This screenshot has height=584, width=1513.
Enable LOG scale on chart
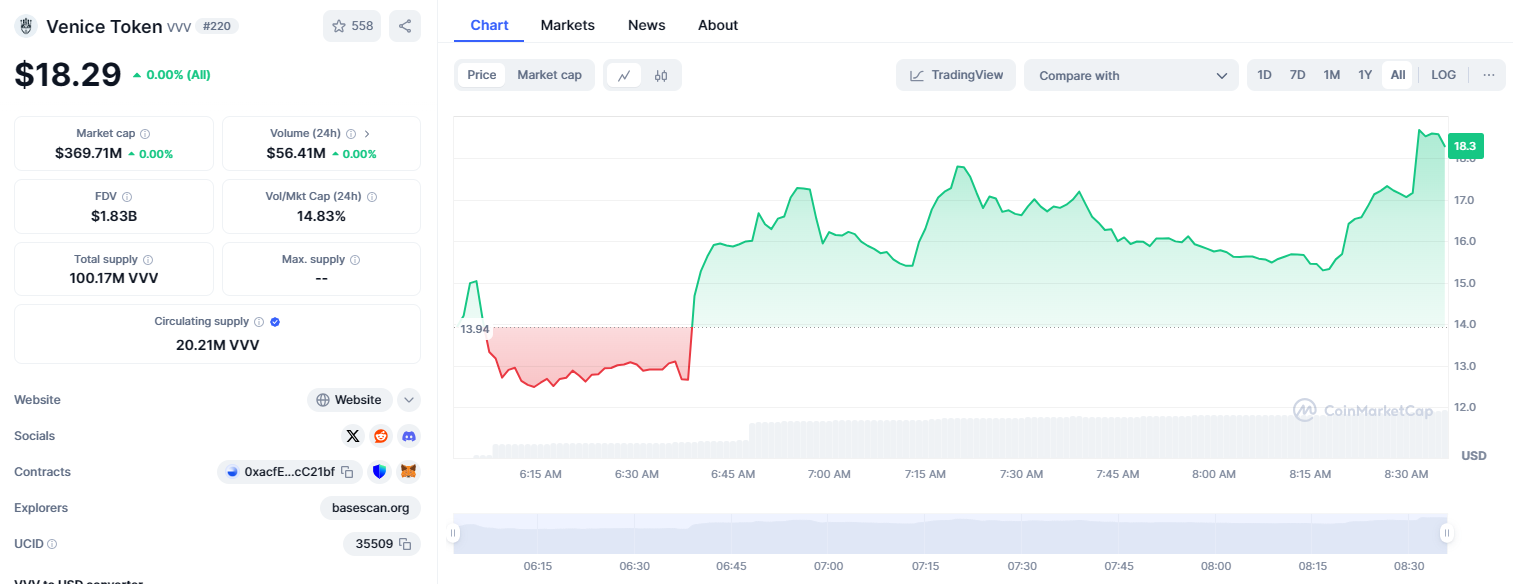coord(1443,75)
